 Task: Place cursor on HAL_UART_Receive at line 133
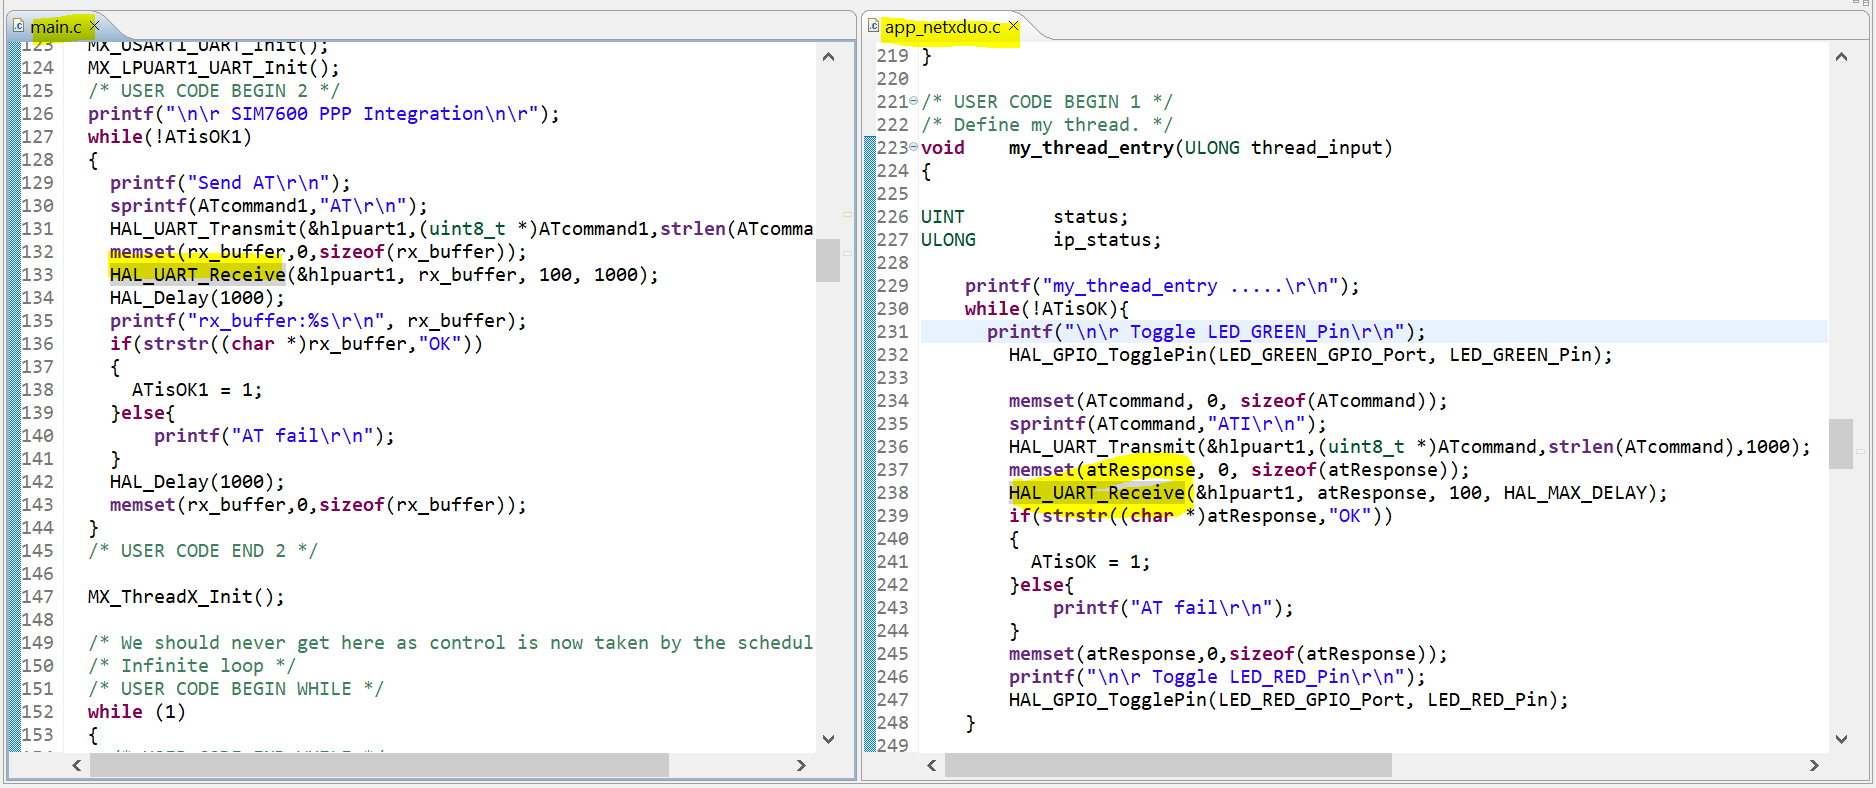pyautogui.click(x=197, y=275)
